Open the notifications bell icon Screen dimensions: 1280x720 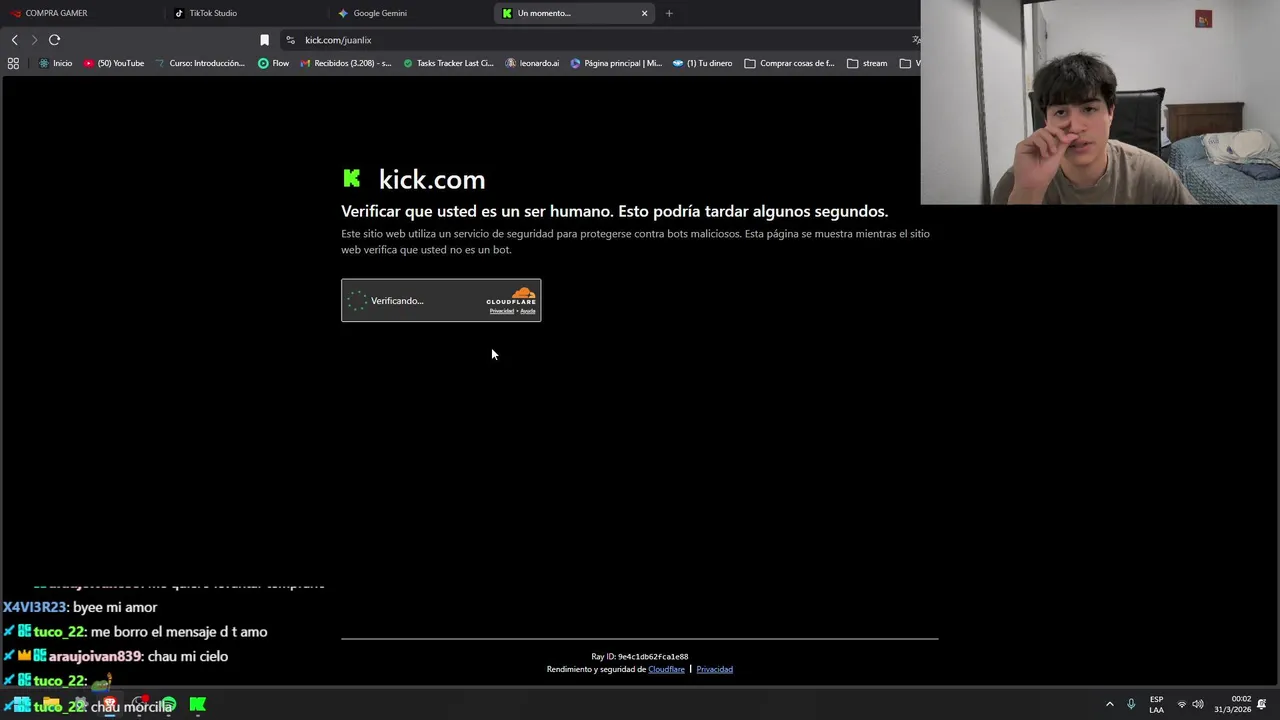[1262, 704]
